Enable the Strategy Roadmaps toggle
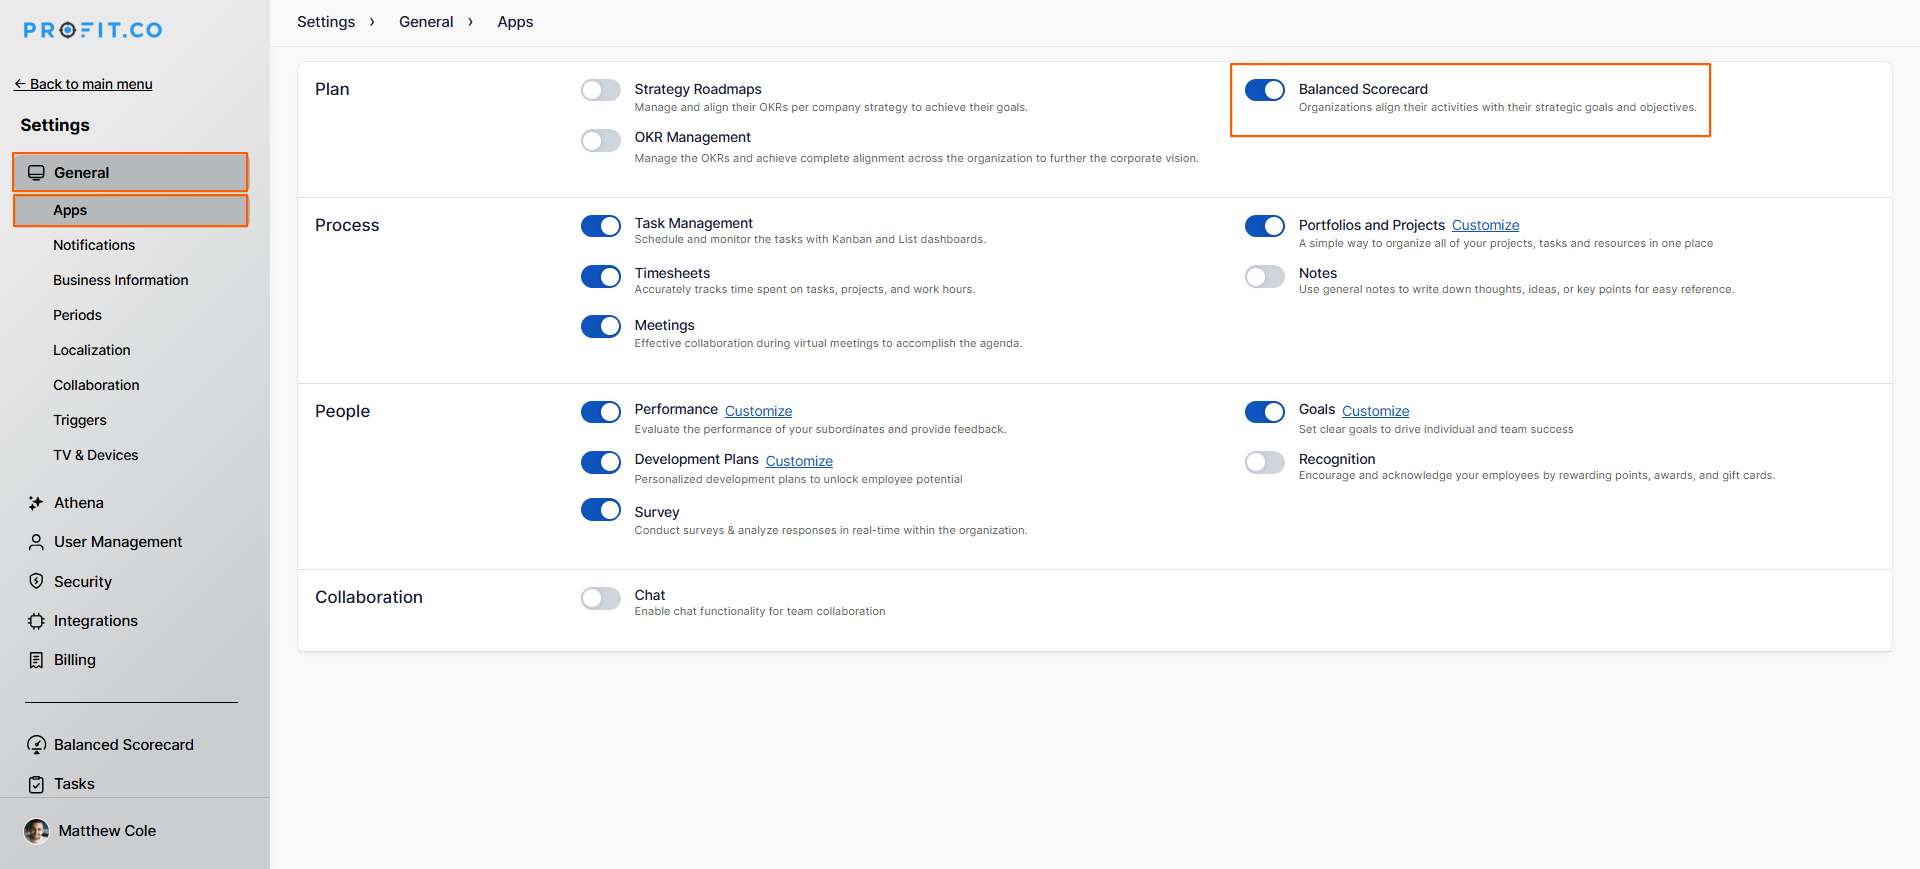This screenshot has height=869, width=1920. 600,90
